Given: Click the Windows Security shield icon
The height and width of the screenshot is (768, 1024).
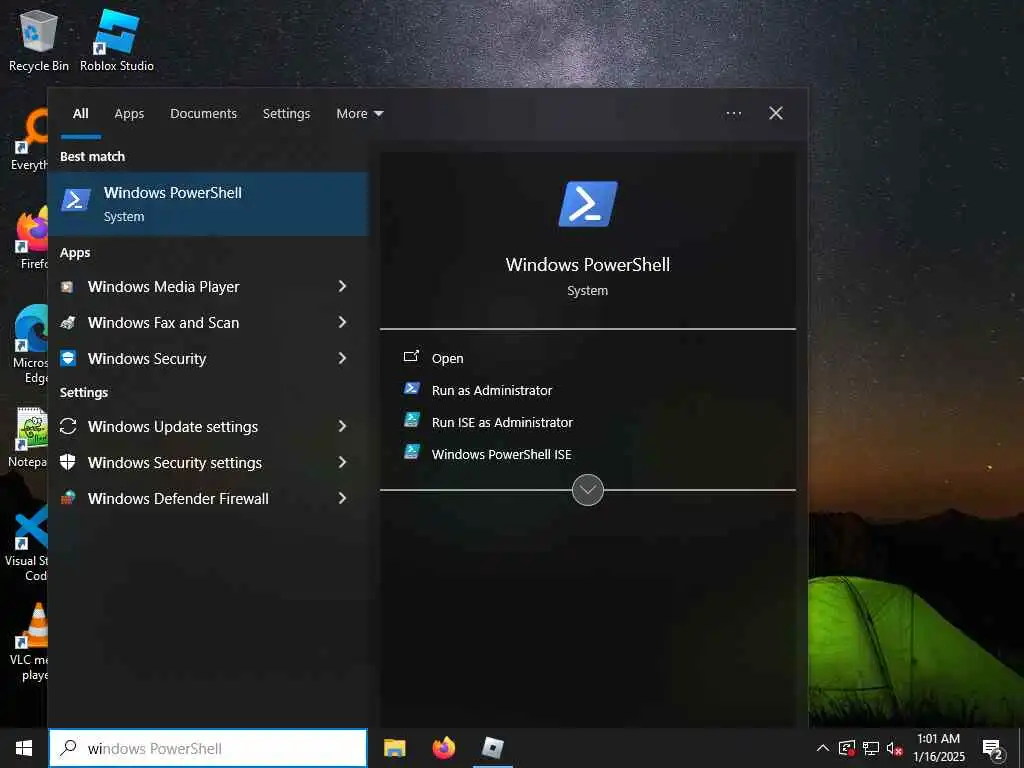Looking at the screenshot, I should click(68, 359).
